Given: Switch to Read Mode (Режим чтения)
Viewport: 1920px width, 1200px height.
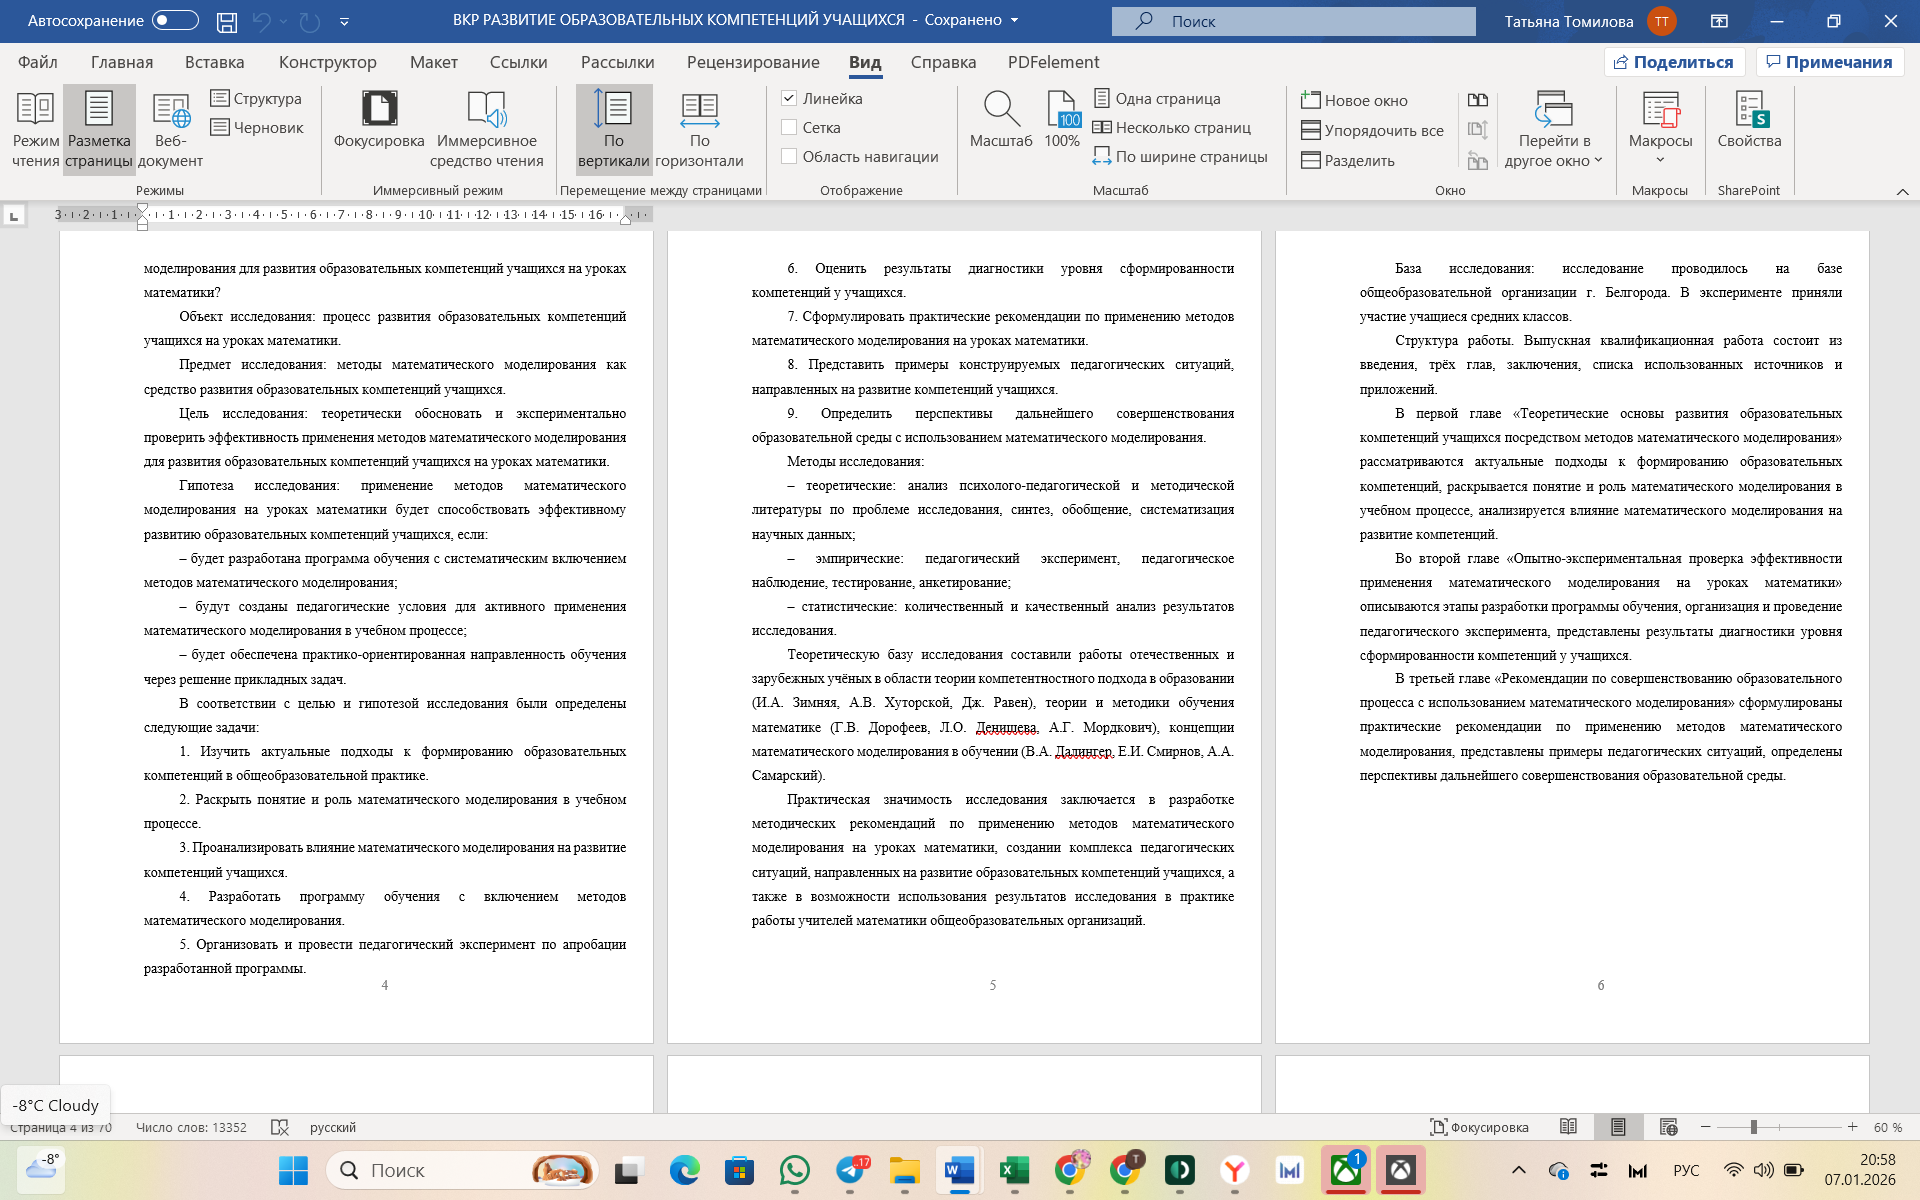Looking at the screenshot, I should pos(35,109).
